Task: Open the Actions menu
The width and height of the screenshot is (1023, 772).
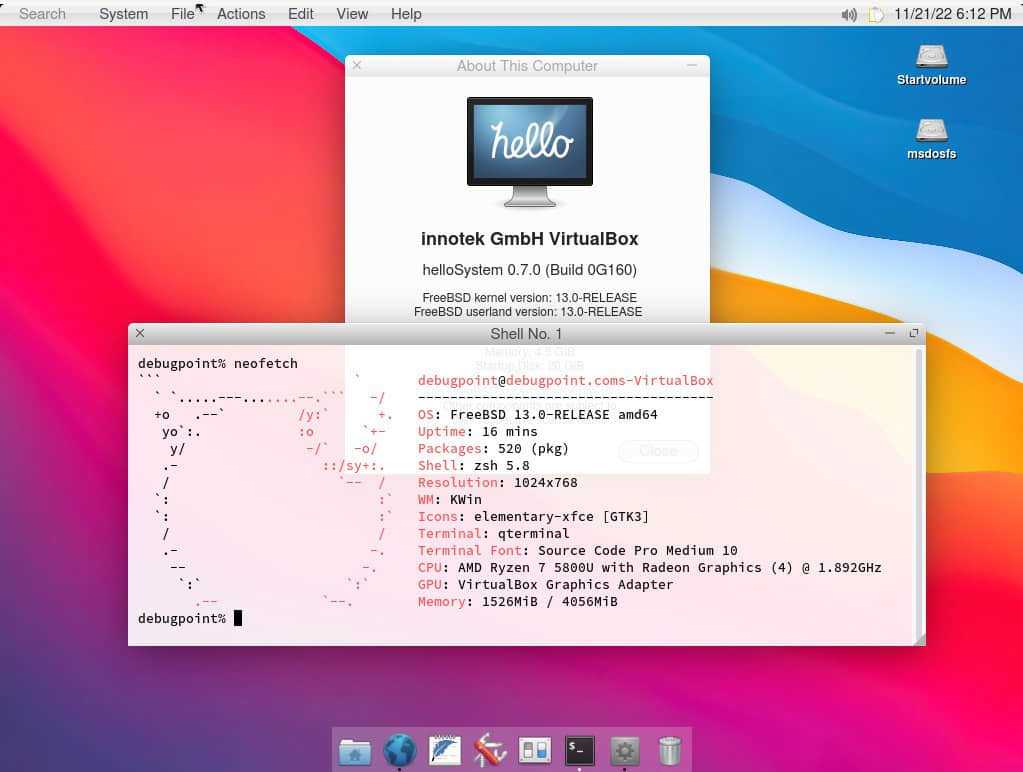Action: coord(240,13)
